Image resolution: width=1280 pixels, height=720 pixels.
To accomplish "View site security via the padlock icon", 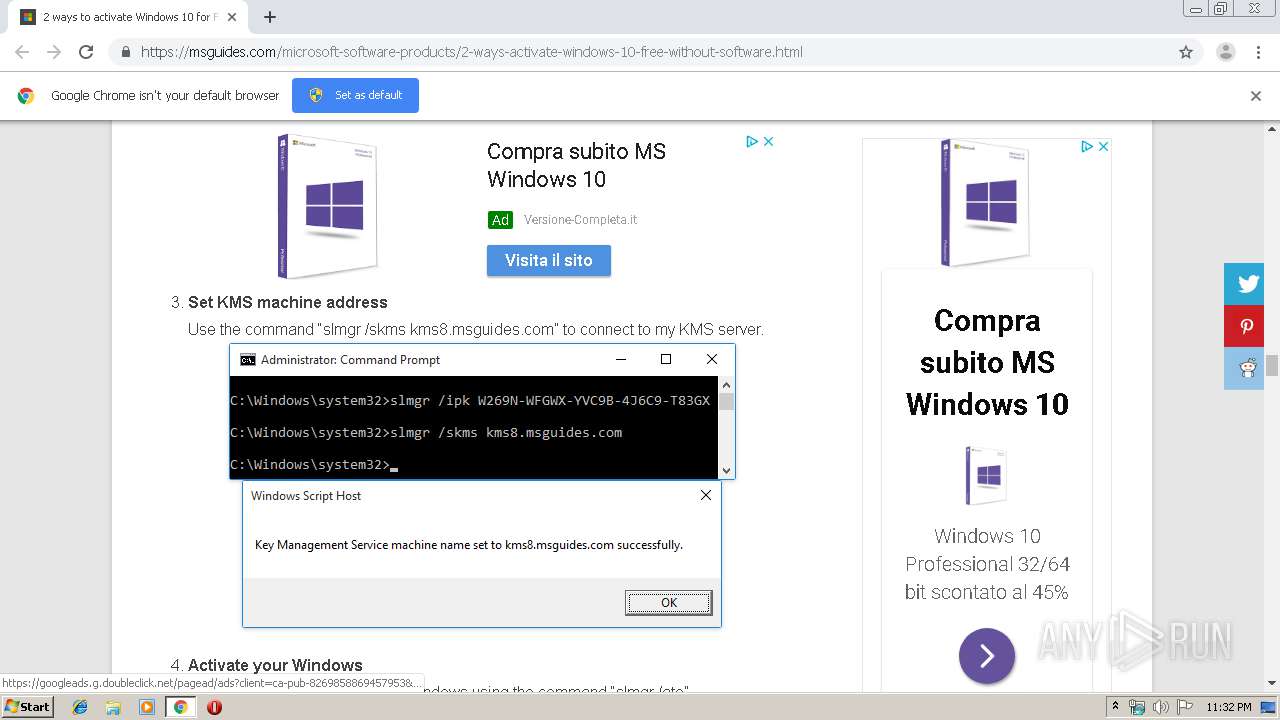I will [x=125, y=52].
